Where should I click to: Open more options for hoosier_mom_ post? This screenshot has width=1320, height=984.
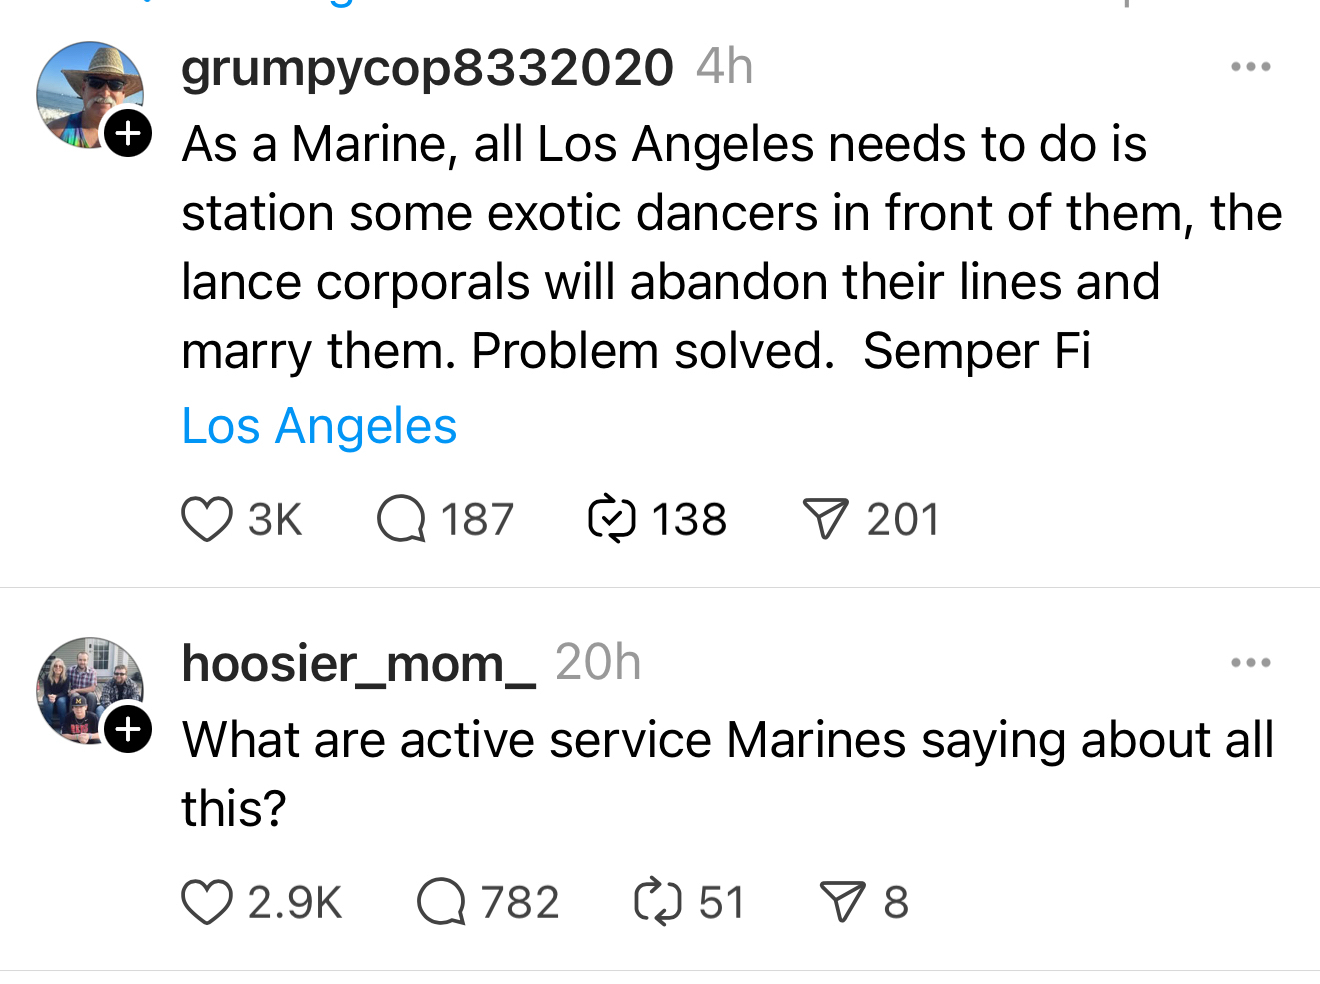pos(1250,663)
